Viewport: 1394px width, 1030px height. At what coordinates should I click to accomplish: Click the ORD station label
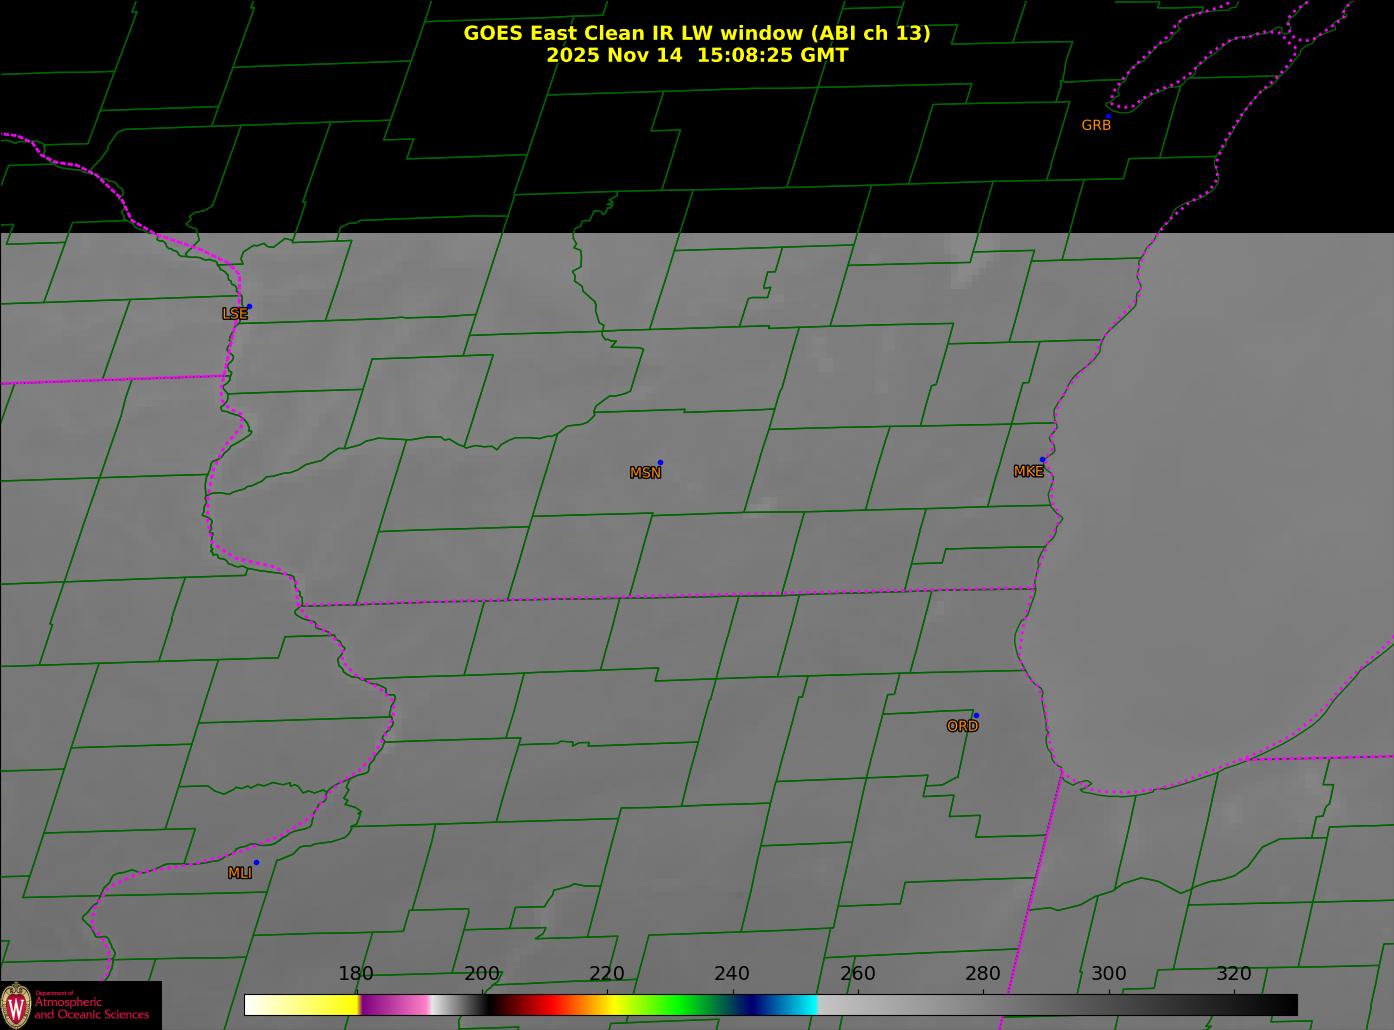[x=962, y=727]
